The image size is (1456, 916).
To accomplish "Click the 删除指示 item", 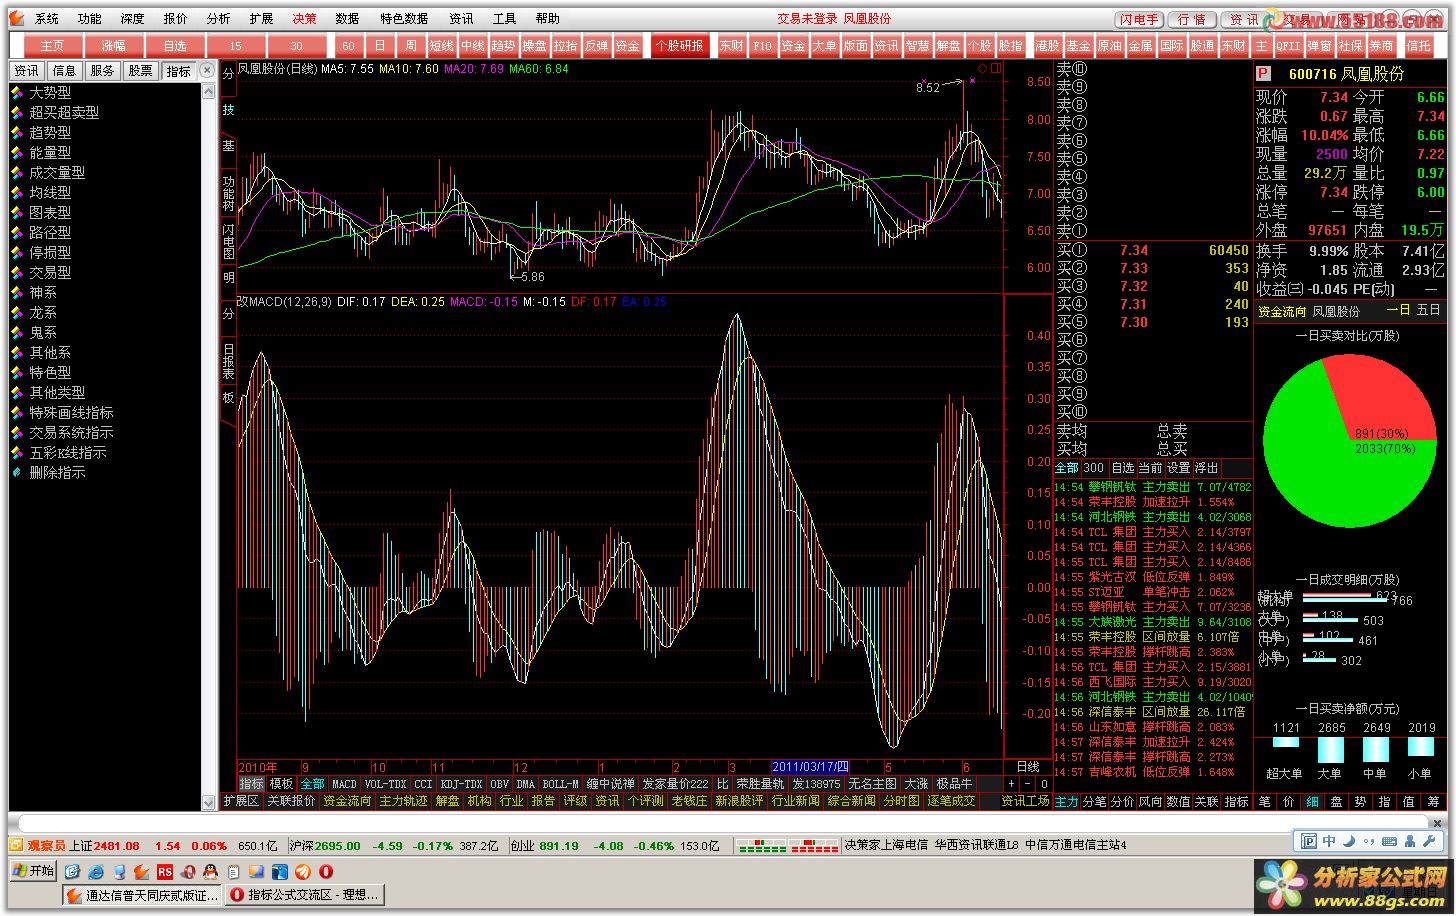I will (57, 472).
